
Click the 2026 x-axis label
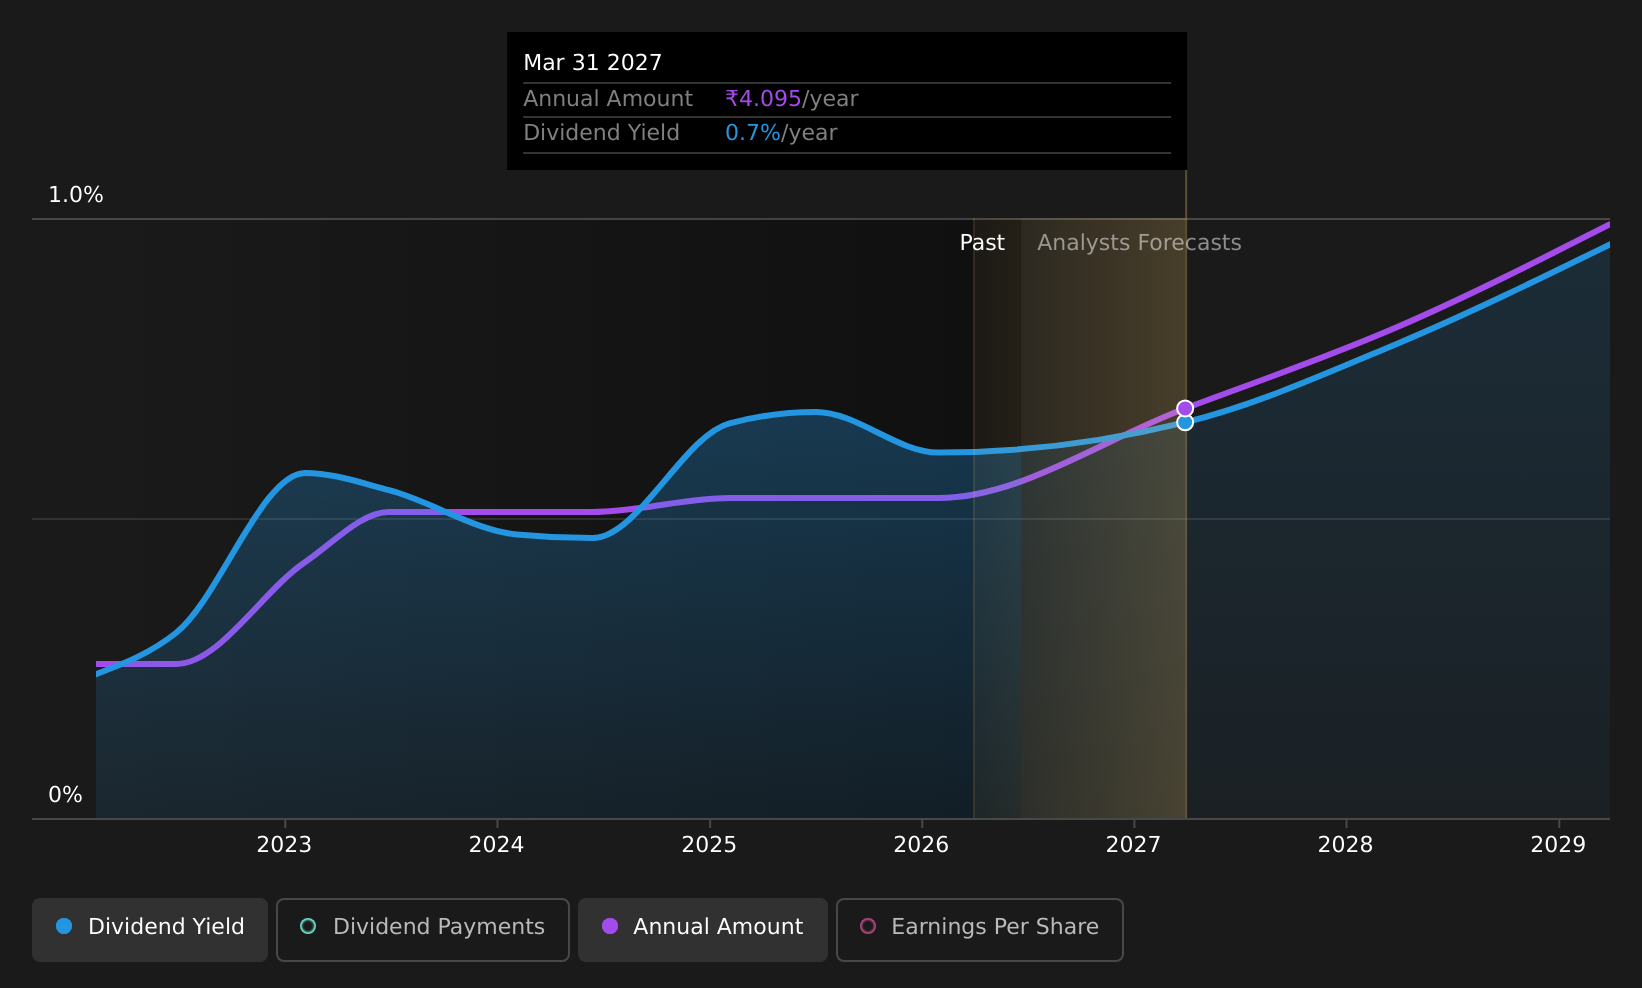pyautogui.click(x=921, y=845)
